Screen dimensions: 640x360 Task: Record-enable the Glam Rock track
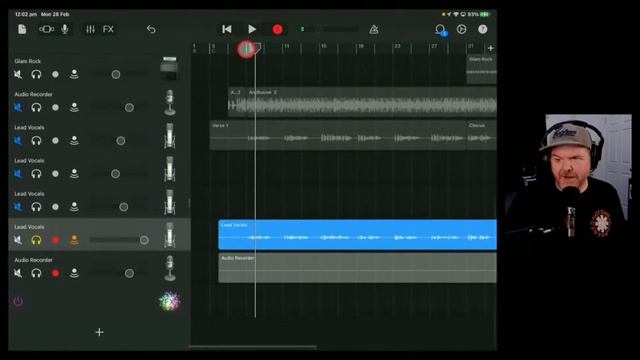point(56,74)
